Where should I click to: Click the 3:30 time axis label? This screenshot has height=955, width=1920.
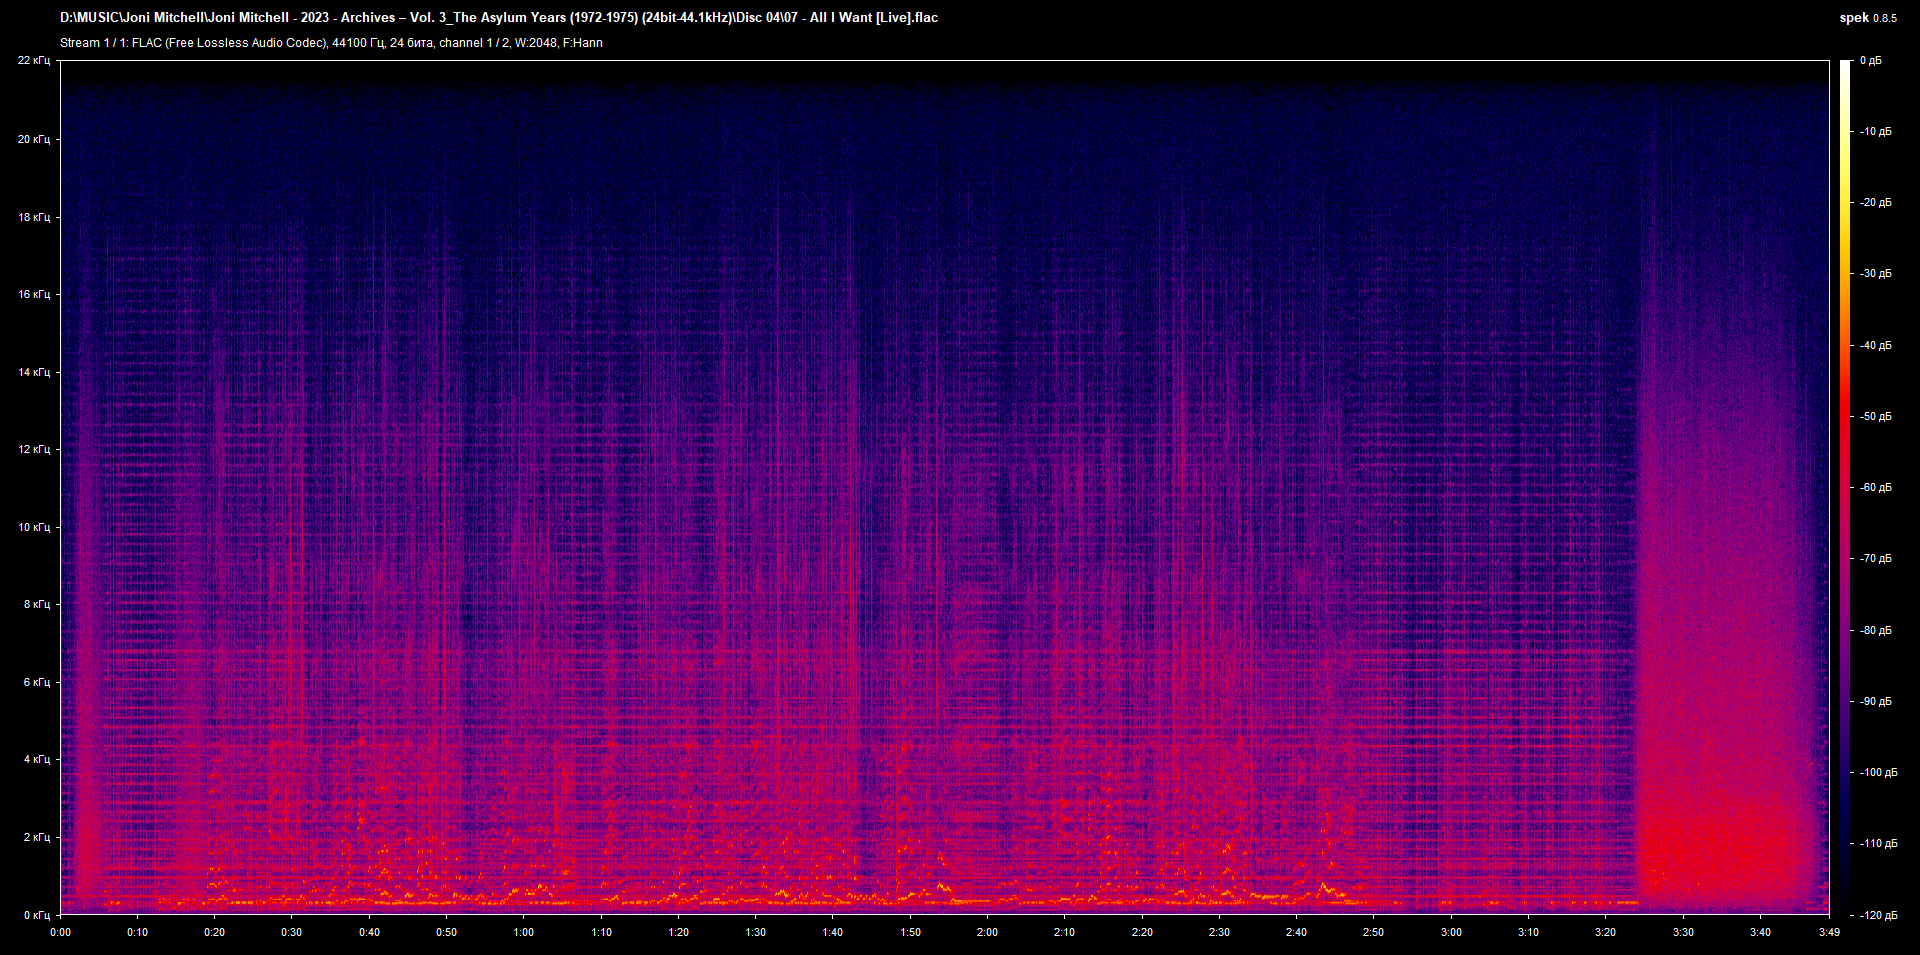tap(1683, 932)
